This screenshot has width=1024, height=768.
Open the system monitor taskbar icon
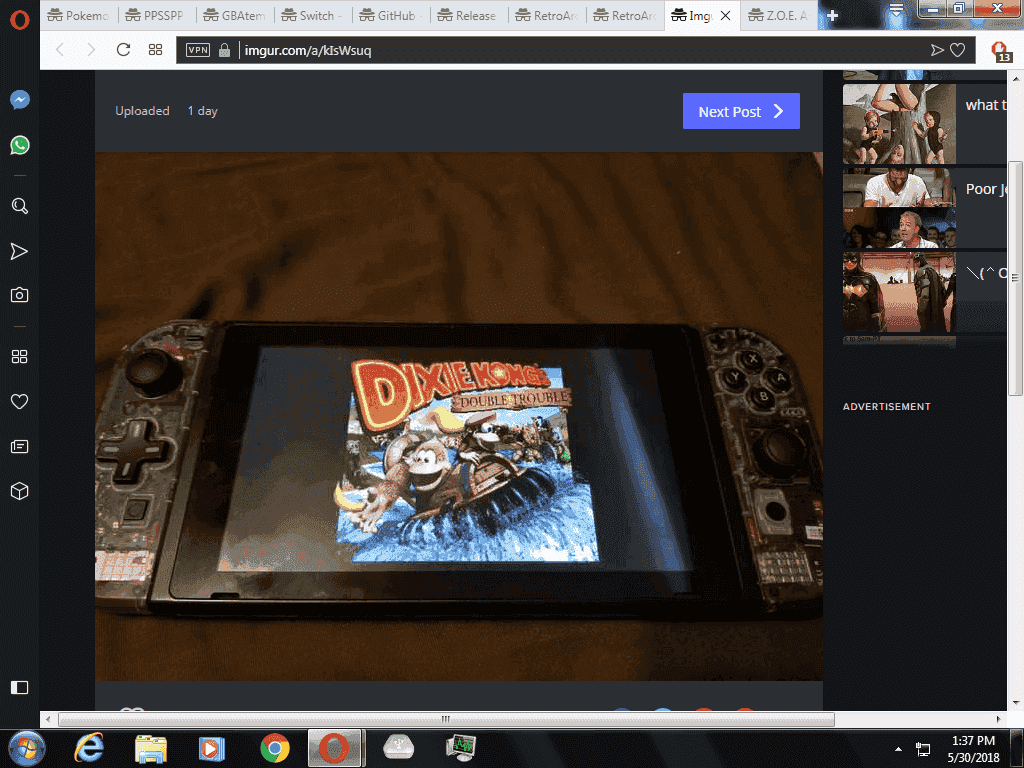(461, 748)
